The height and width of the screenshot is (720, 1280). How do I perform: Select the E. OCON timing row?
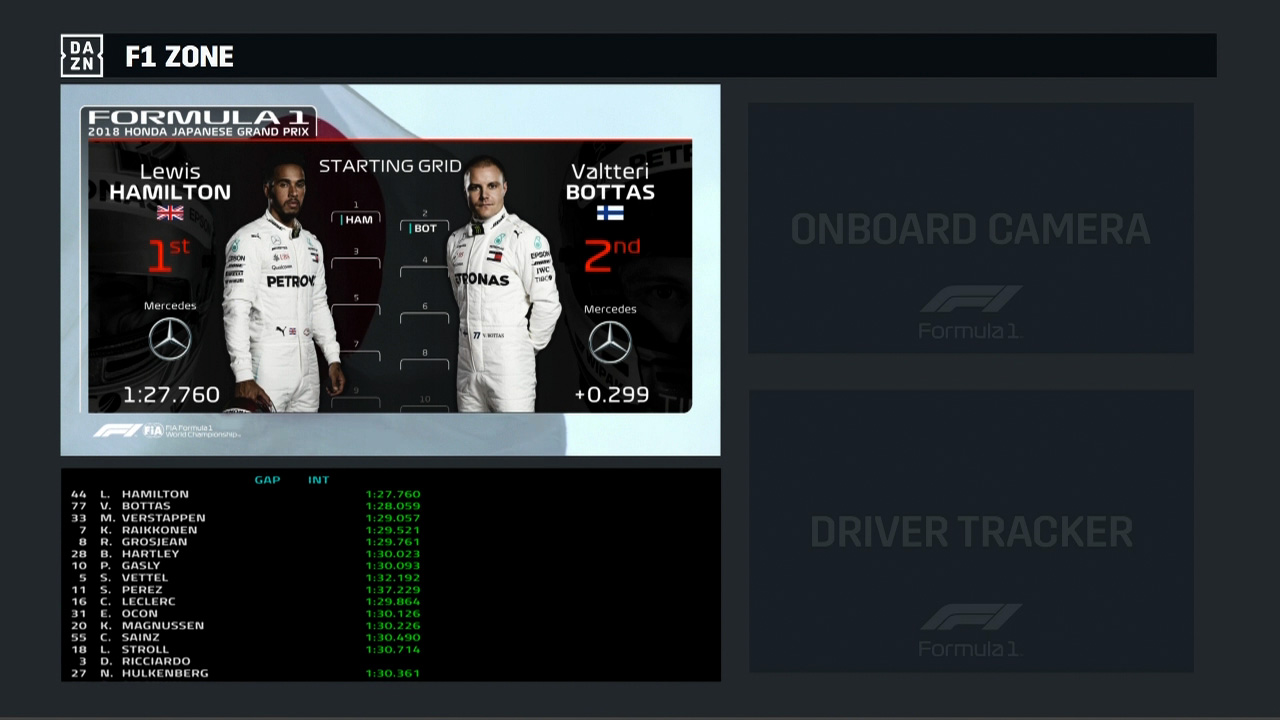click(x=246, y=614)
